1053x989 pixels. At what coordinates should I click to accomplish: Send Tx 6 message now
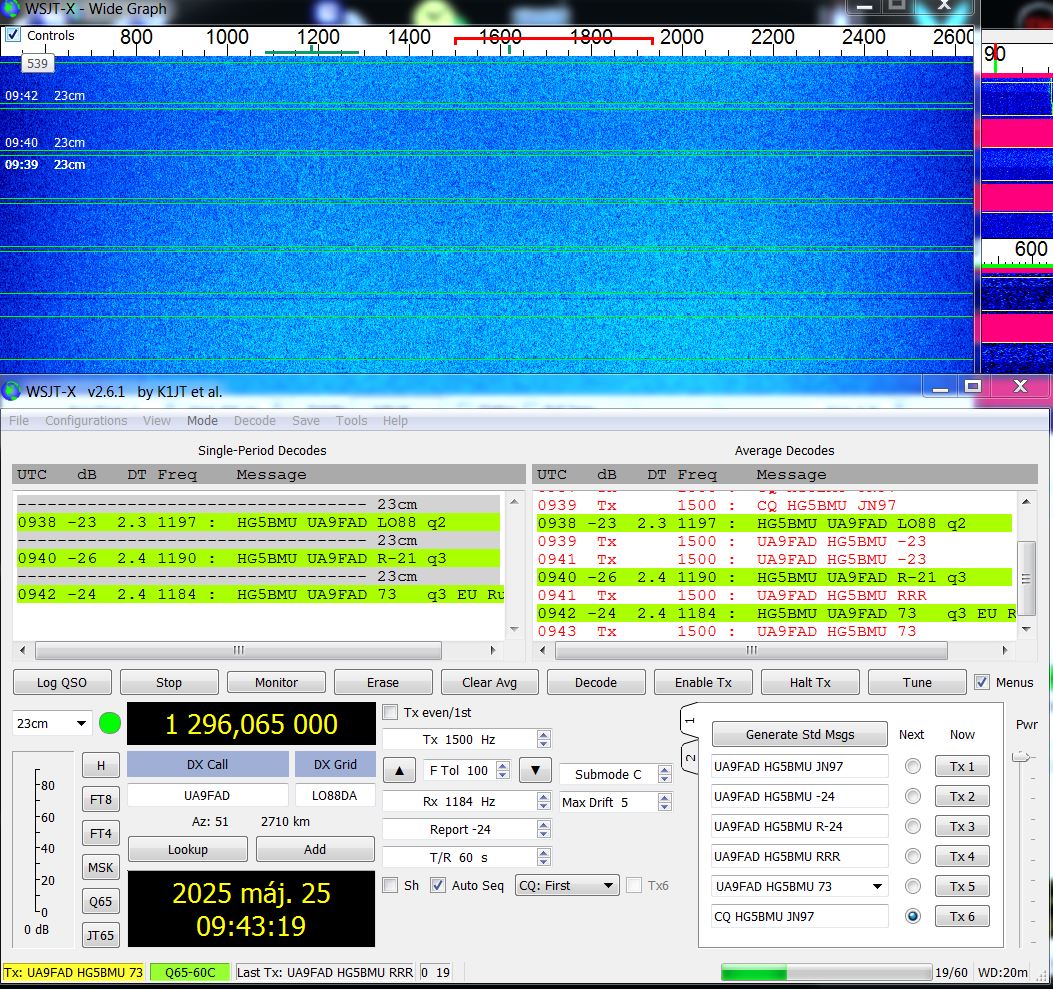click(962, 916)
